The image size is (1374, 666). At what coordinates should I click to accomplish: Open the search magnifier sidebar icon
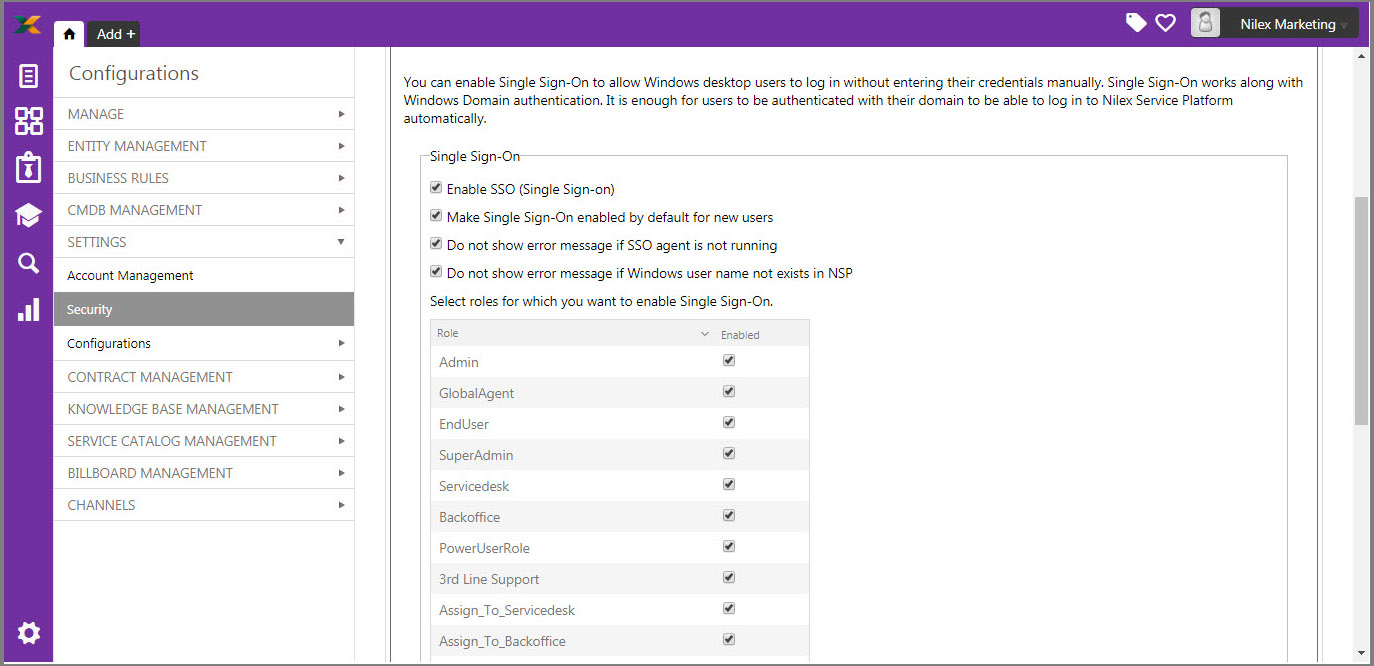(28, 263)
